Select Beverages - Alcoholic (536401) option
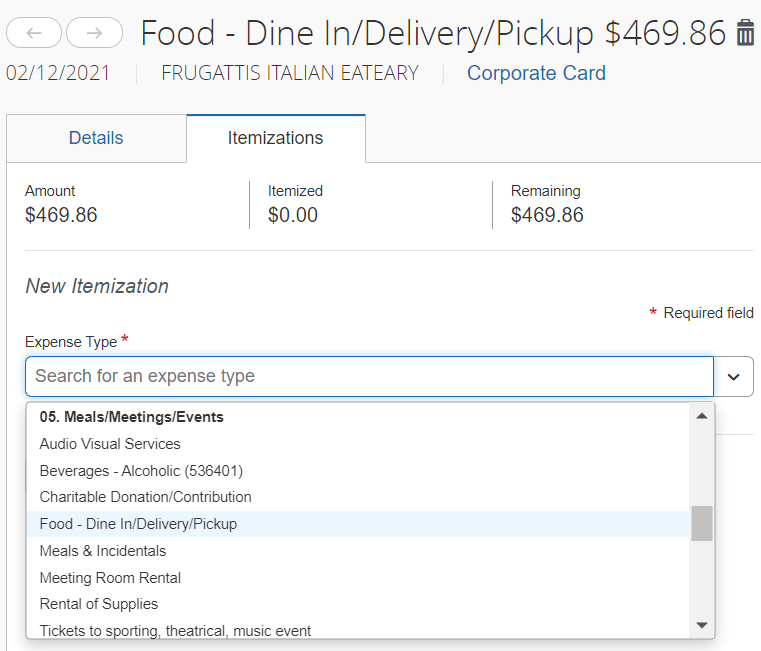 pos(141,470)
